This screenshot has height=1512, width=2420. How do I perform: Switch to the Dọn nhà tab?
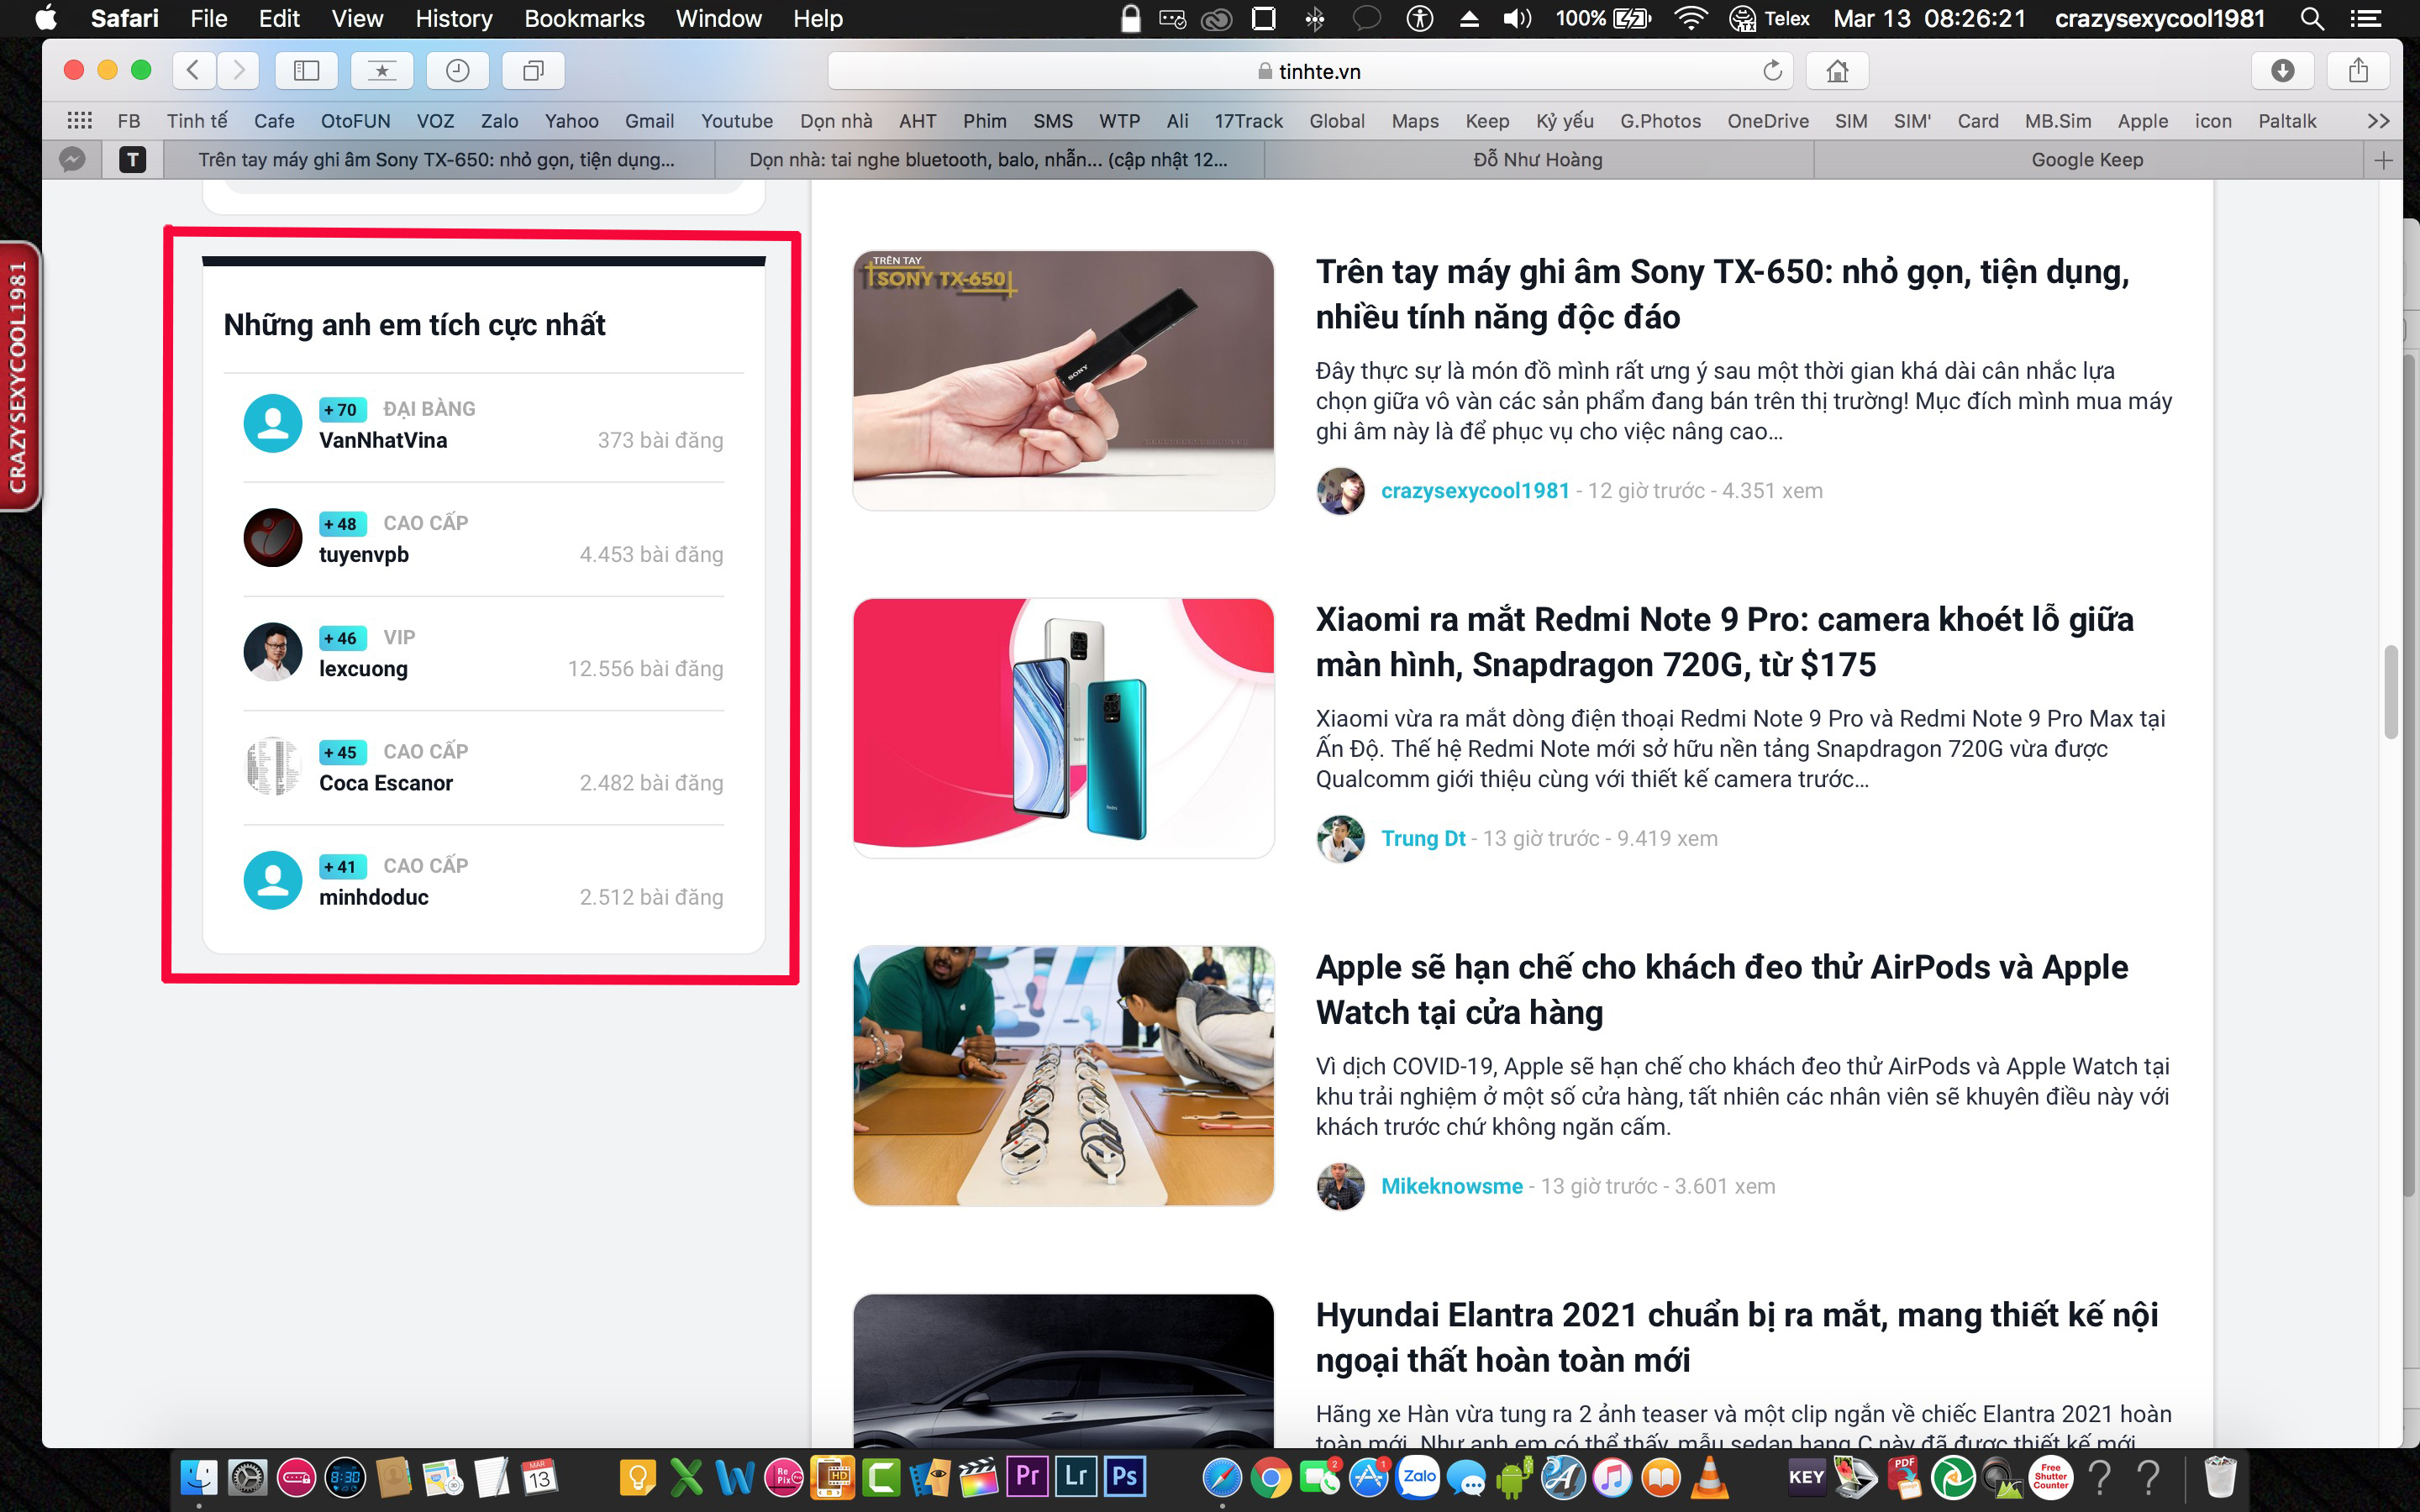(989, 160)
